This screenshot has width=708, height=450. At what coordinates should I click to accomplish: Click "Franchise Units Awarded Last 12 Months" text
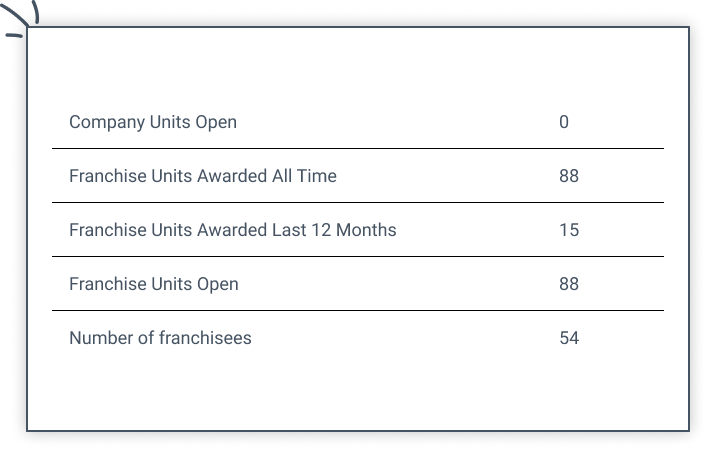tap(232, 230)
